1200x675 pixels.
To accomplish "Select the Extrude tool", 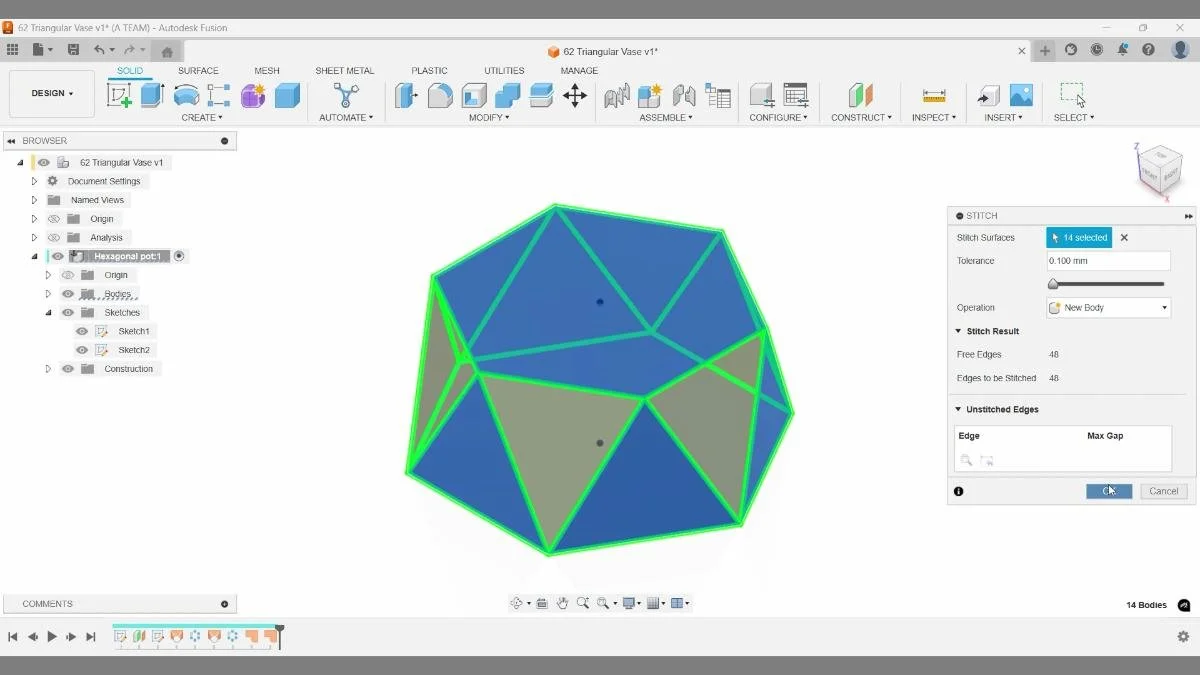I will pyautogui.click(x=152, y=95).
